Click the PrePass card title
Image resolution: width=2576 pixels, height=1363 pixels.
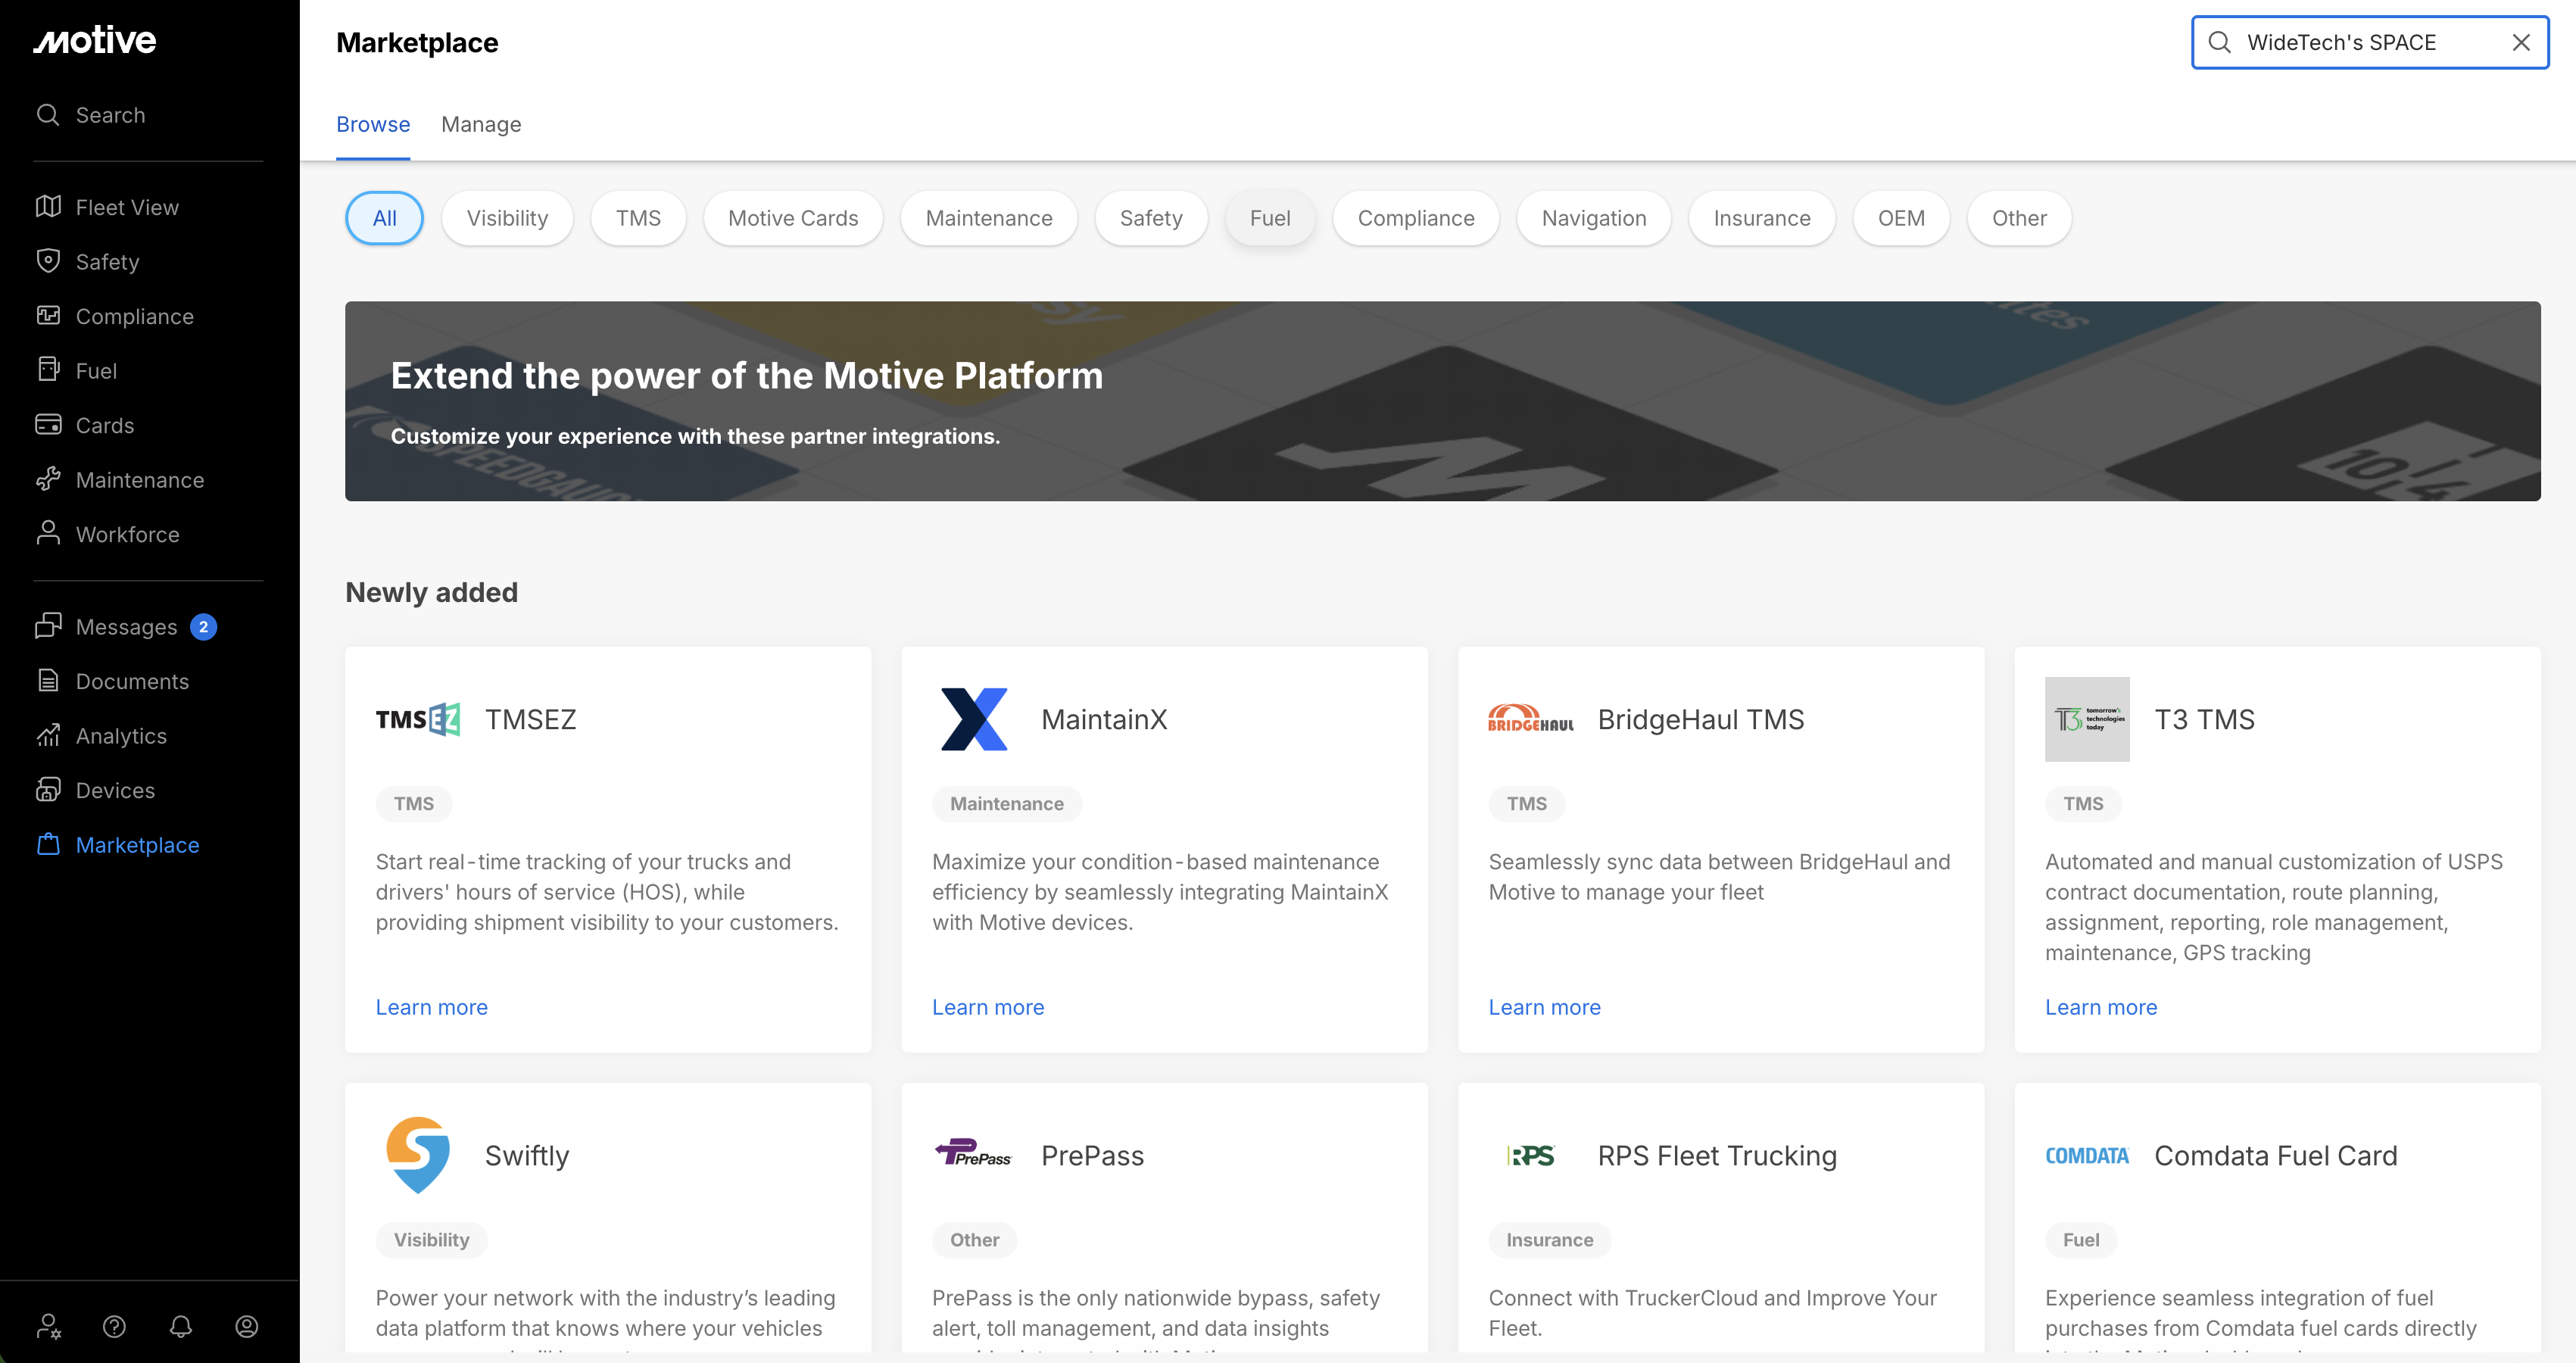tap(1092, 1155)
